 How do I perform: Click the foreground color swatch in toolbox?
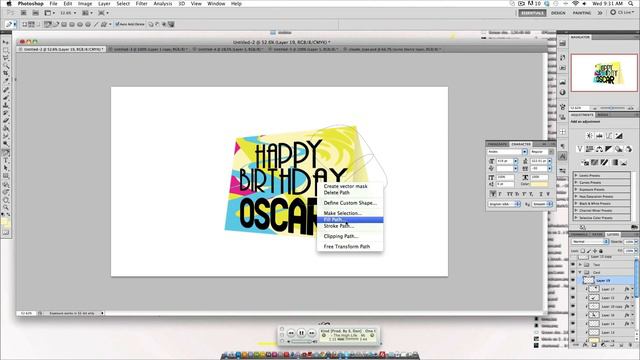pos(4,222)
